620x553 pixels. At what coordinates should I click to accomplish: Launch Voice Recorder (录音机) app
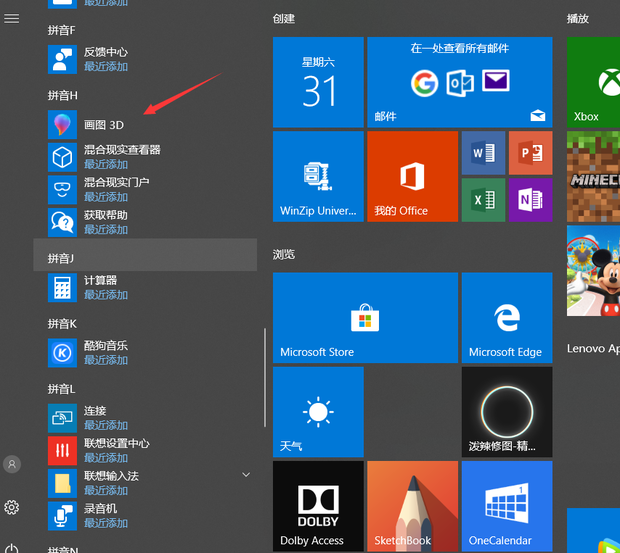point(152,516)
